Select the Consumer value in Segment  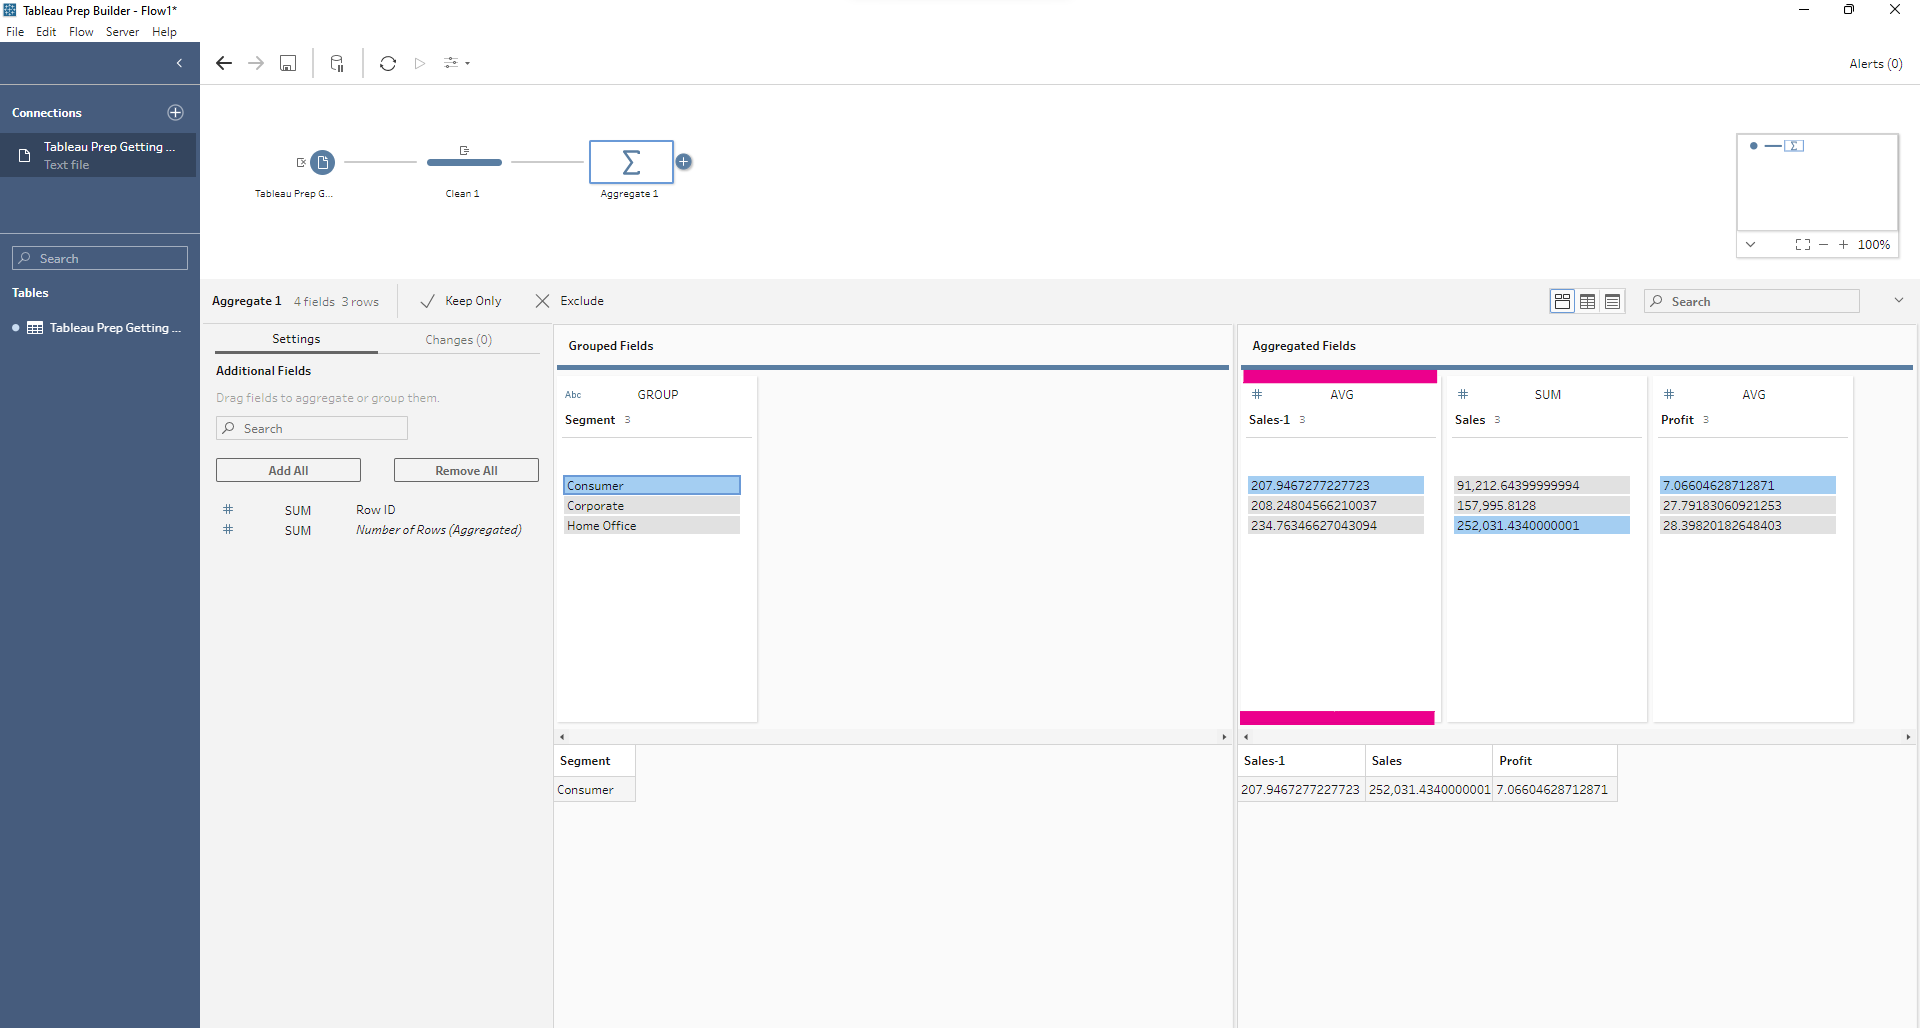click(x=652, y=485)
